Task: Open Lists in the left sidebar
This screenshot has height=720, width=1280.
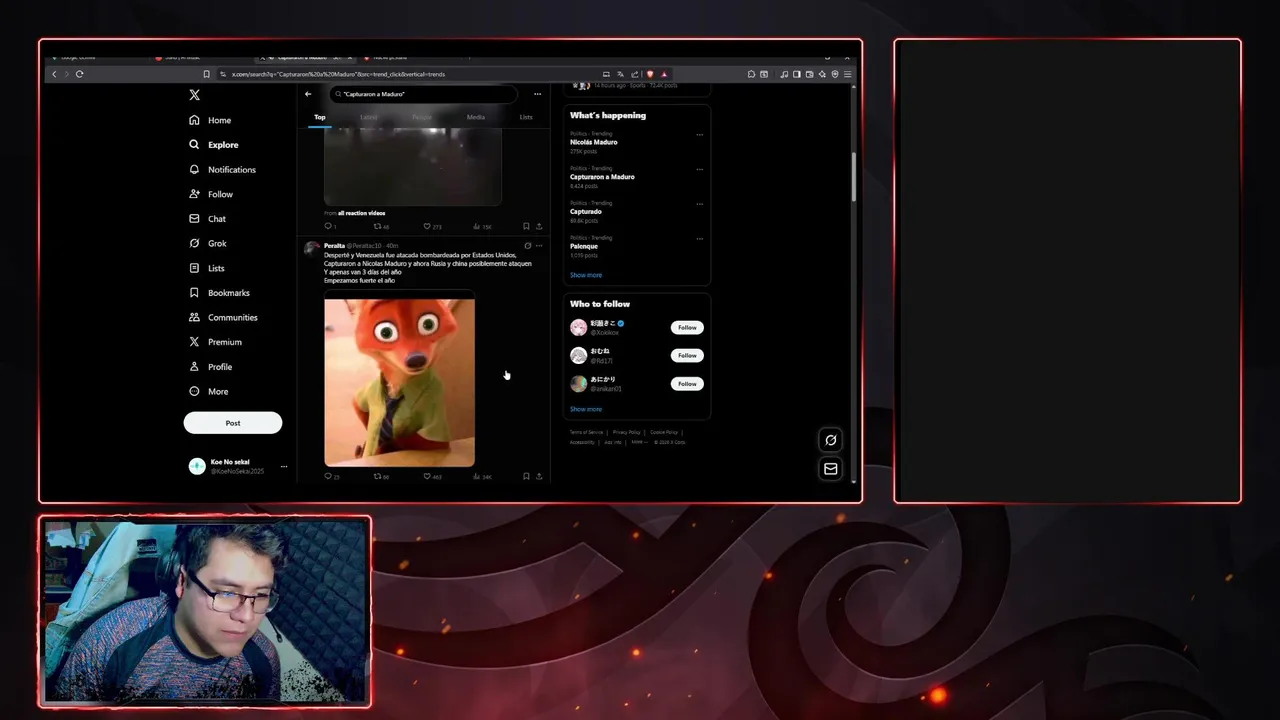Action: pos(207,268)
